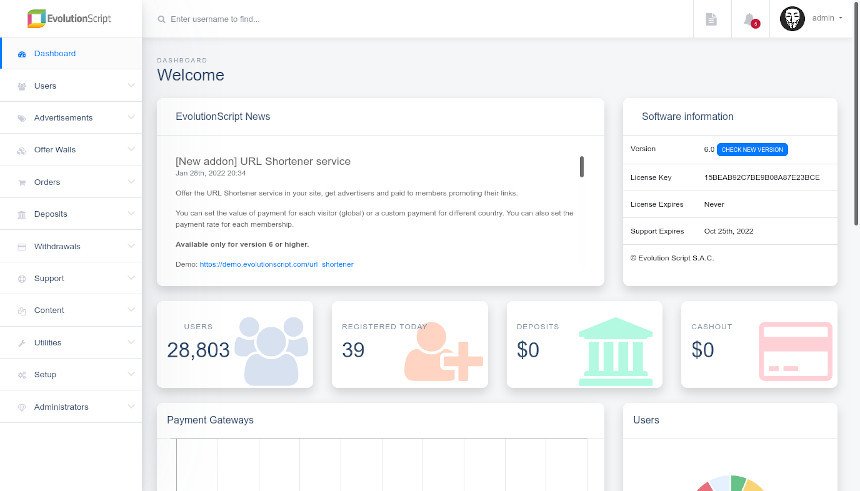Open the Withdrawals menu item
Screen dimensions: 860x491
click(71, 247)
